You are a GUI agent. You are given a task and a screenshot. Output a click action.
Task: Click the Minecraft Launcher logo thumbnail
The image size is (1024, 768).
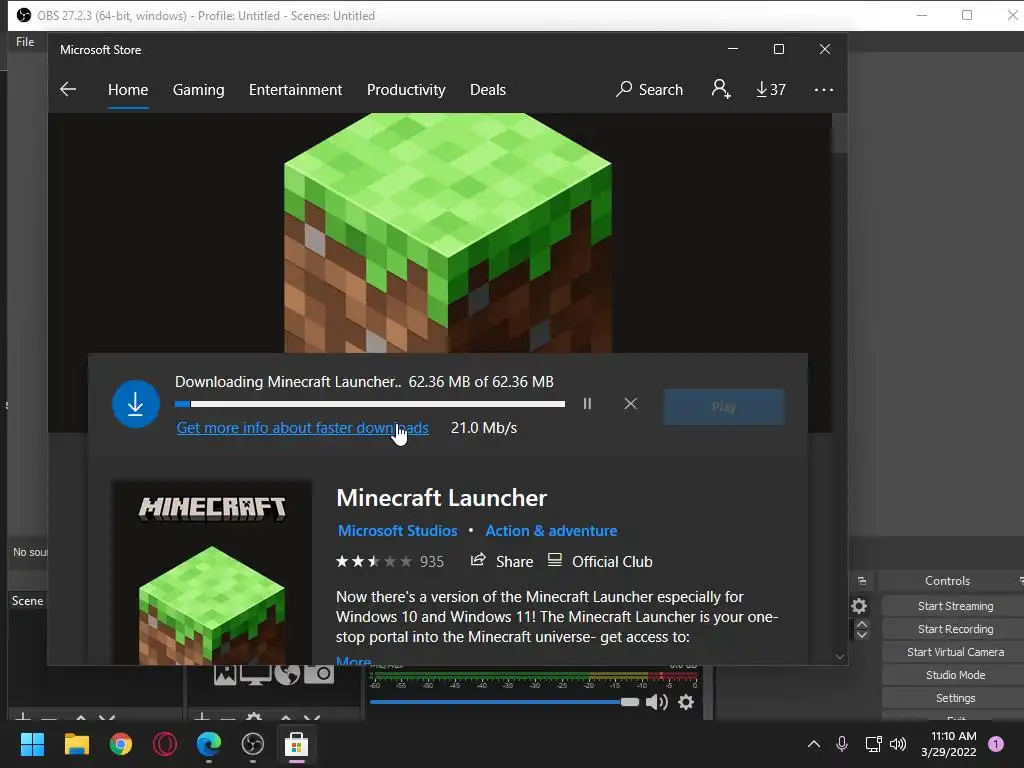coord(212,573)
